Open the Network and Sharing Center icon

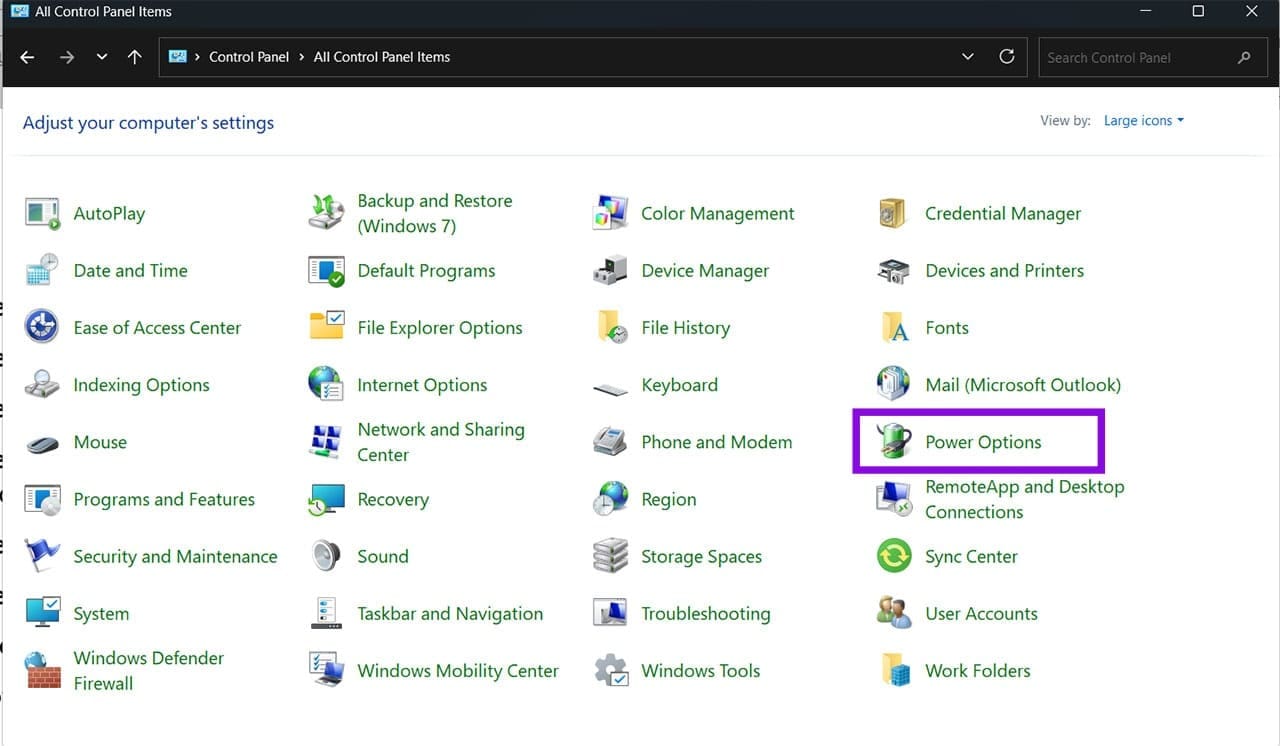(x=326, y=442)
